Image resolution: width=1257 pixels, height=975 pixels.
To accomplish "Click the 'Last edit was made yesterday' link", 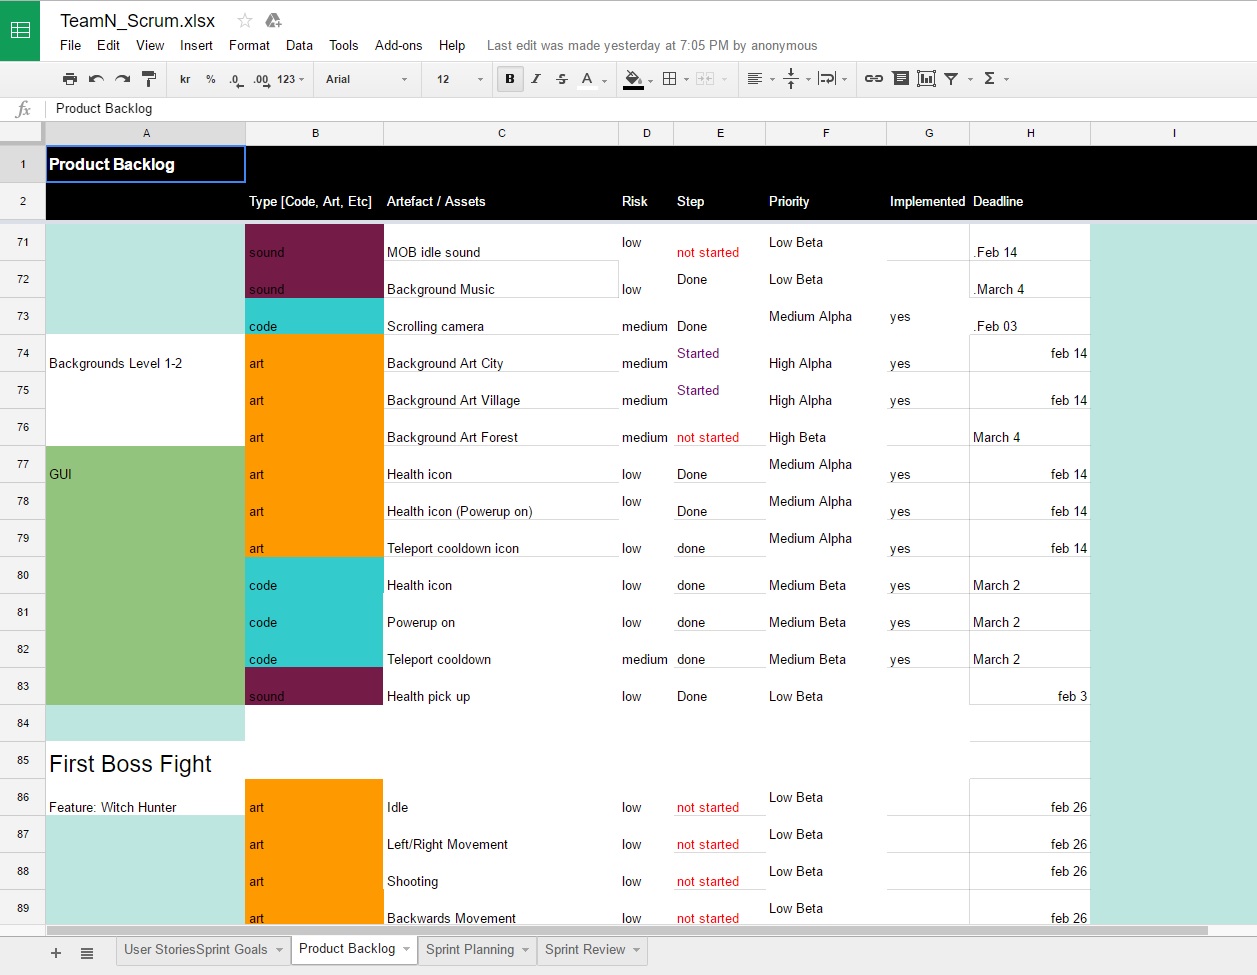I will tap(651, 45).
